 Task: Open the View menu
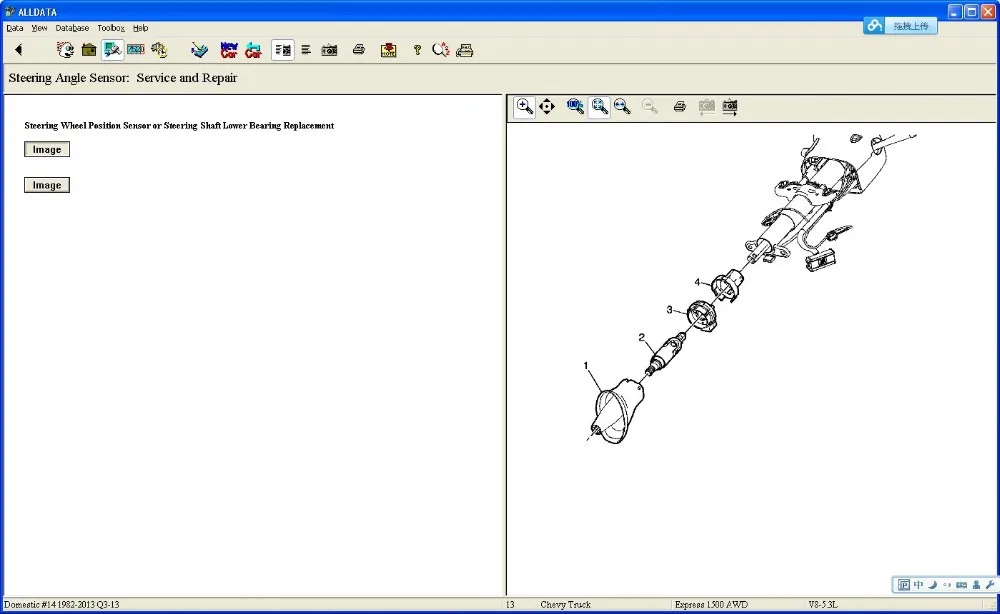pos(40,28)
